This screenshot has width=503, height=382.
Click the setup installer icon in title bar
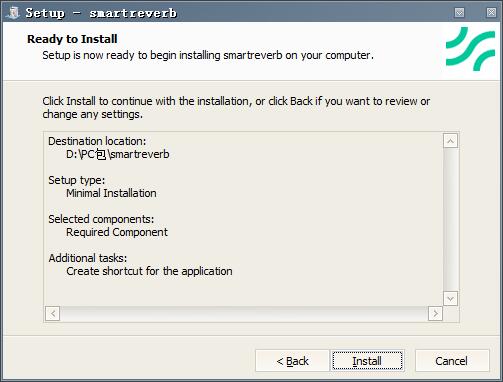13,13
